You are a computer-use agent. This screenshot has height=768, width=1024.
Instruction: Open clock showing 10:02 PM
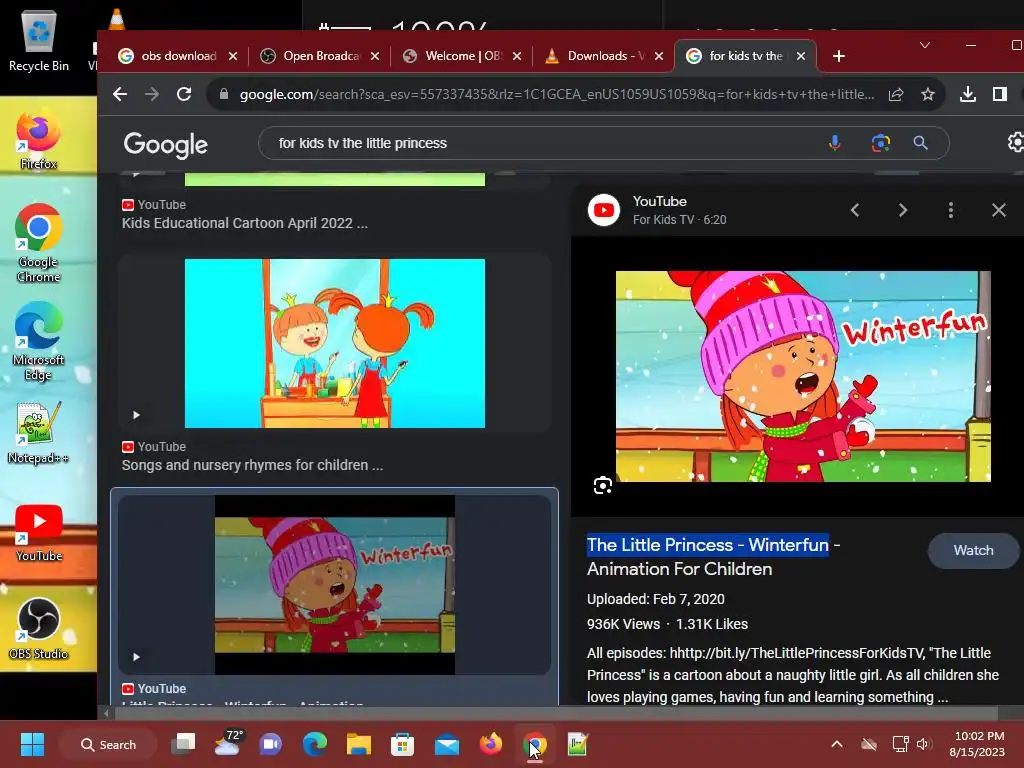pos(977,744)
